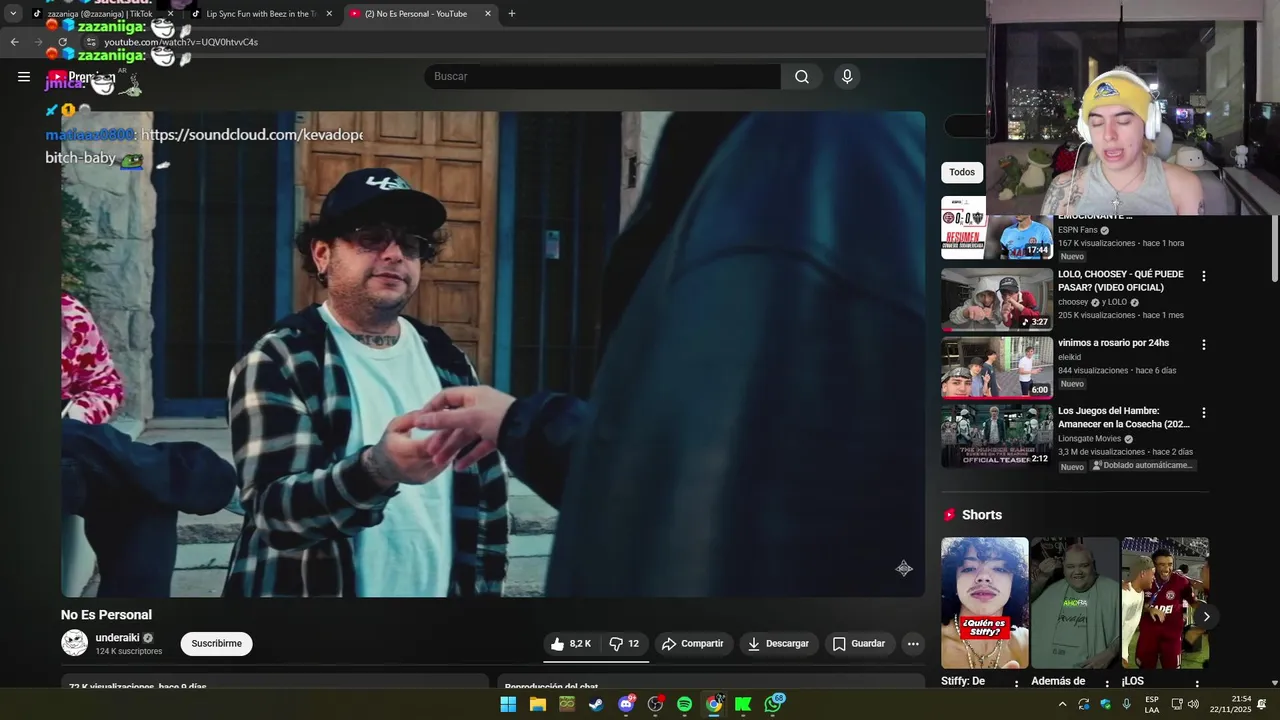Viewport: 1280px width, 720px height.
Task: Open WhatsApp from the taskbar
Action: (773, 704)
